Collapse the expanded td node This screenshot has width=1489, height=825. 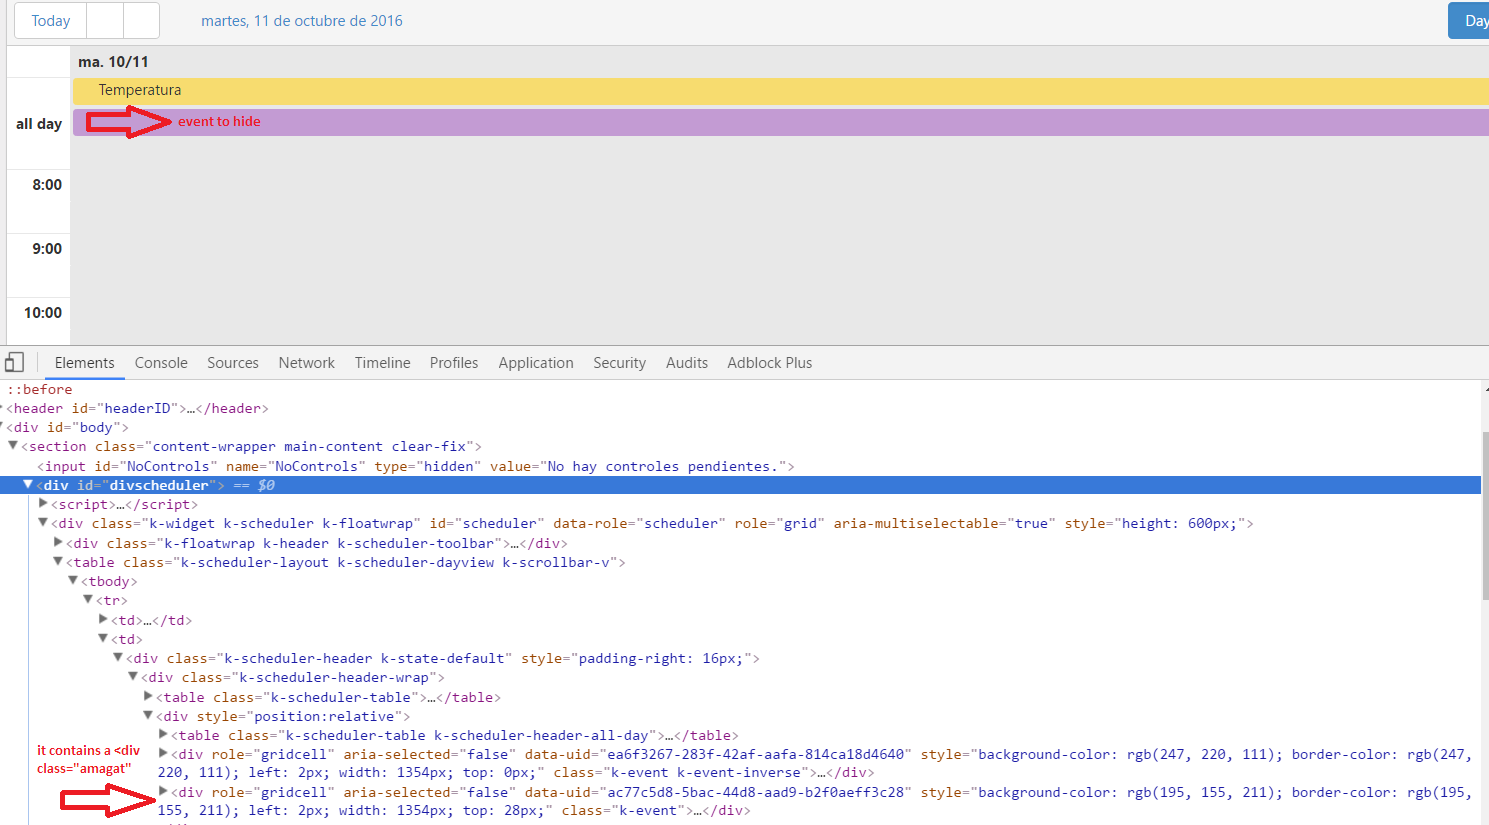click(x=103, y=639)
